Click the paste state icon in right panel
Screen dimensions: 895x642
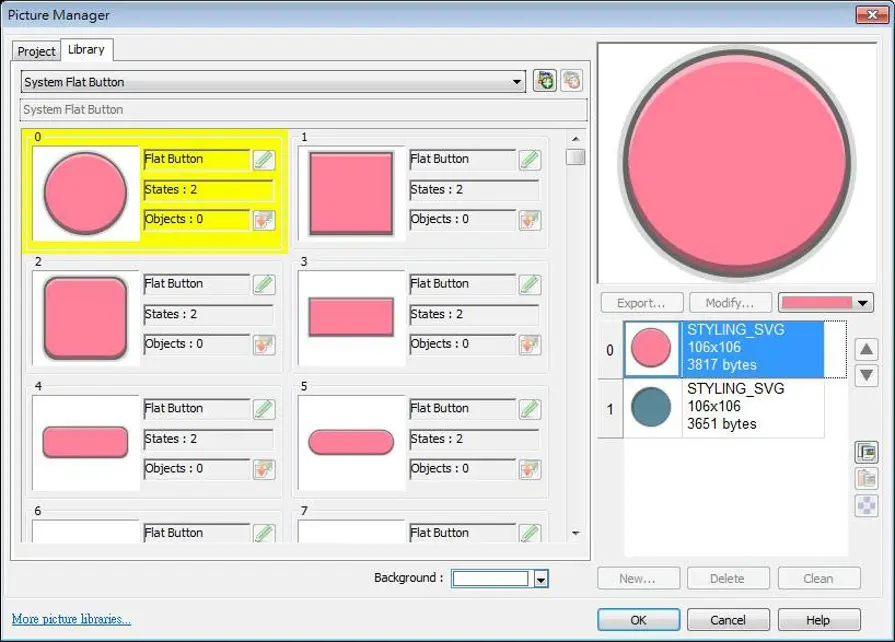[x=866, y=478]
